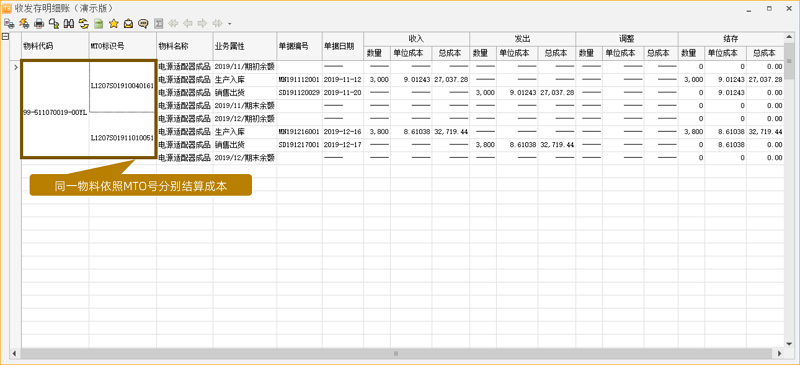This screenshot has height=365, width=800.
Task: Go to last record double-right arrow
Action: (x=218, y=23)
